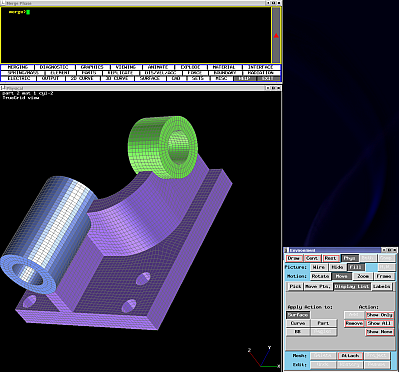399x372 pixels.
Task: Open the Move Pts. tab
Action: click(318, 286)
